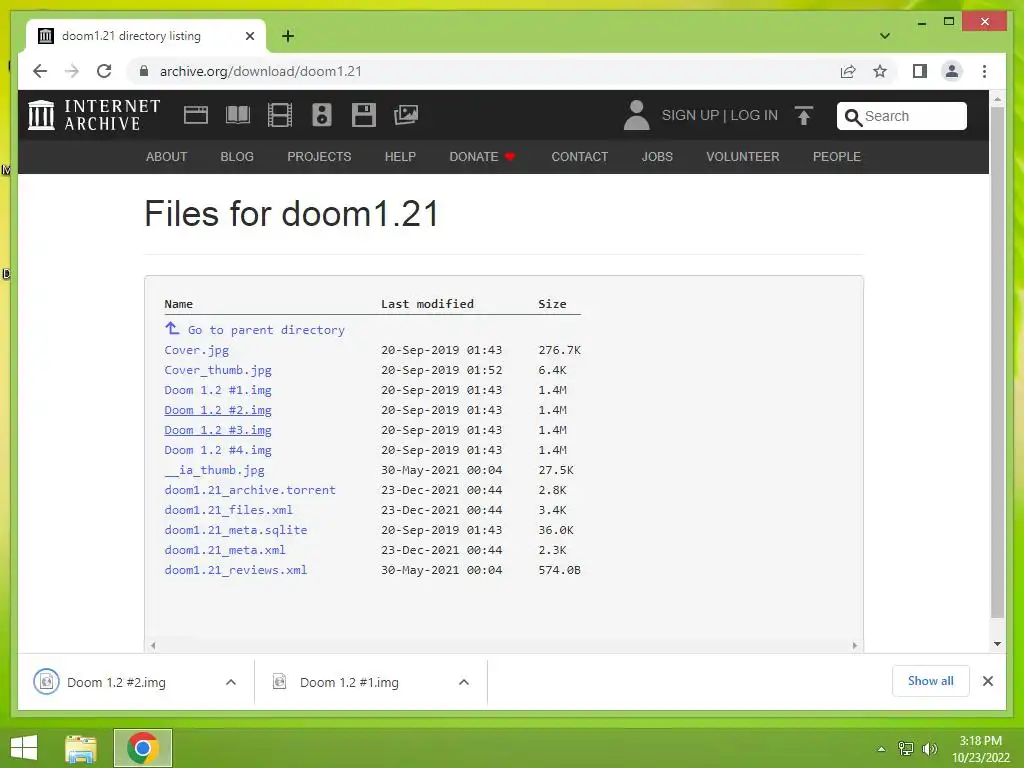
Task: Open the Software floppy-disk icon
Action: [x=364, y=115]
